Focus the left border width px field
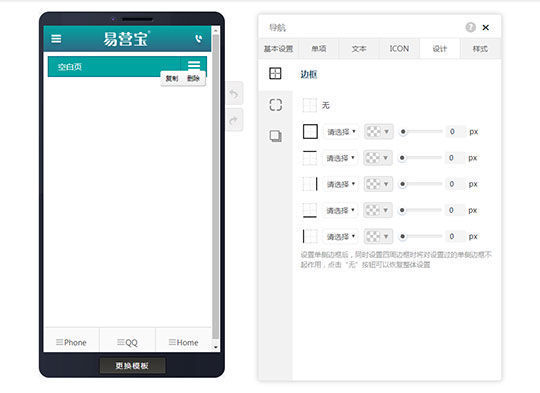 pos(454,236)
